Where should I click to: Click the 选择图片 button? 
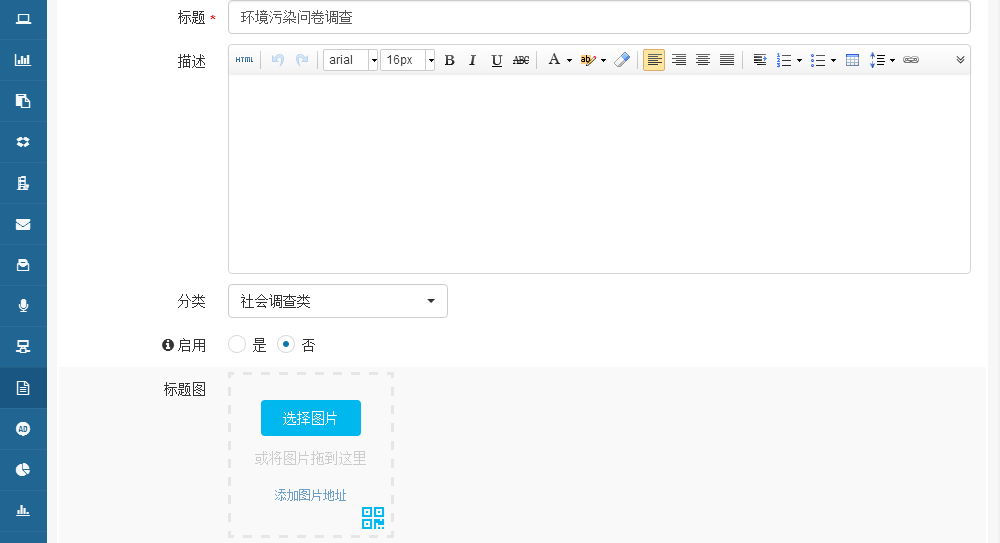311,418
